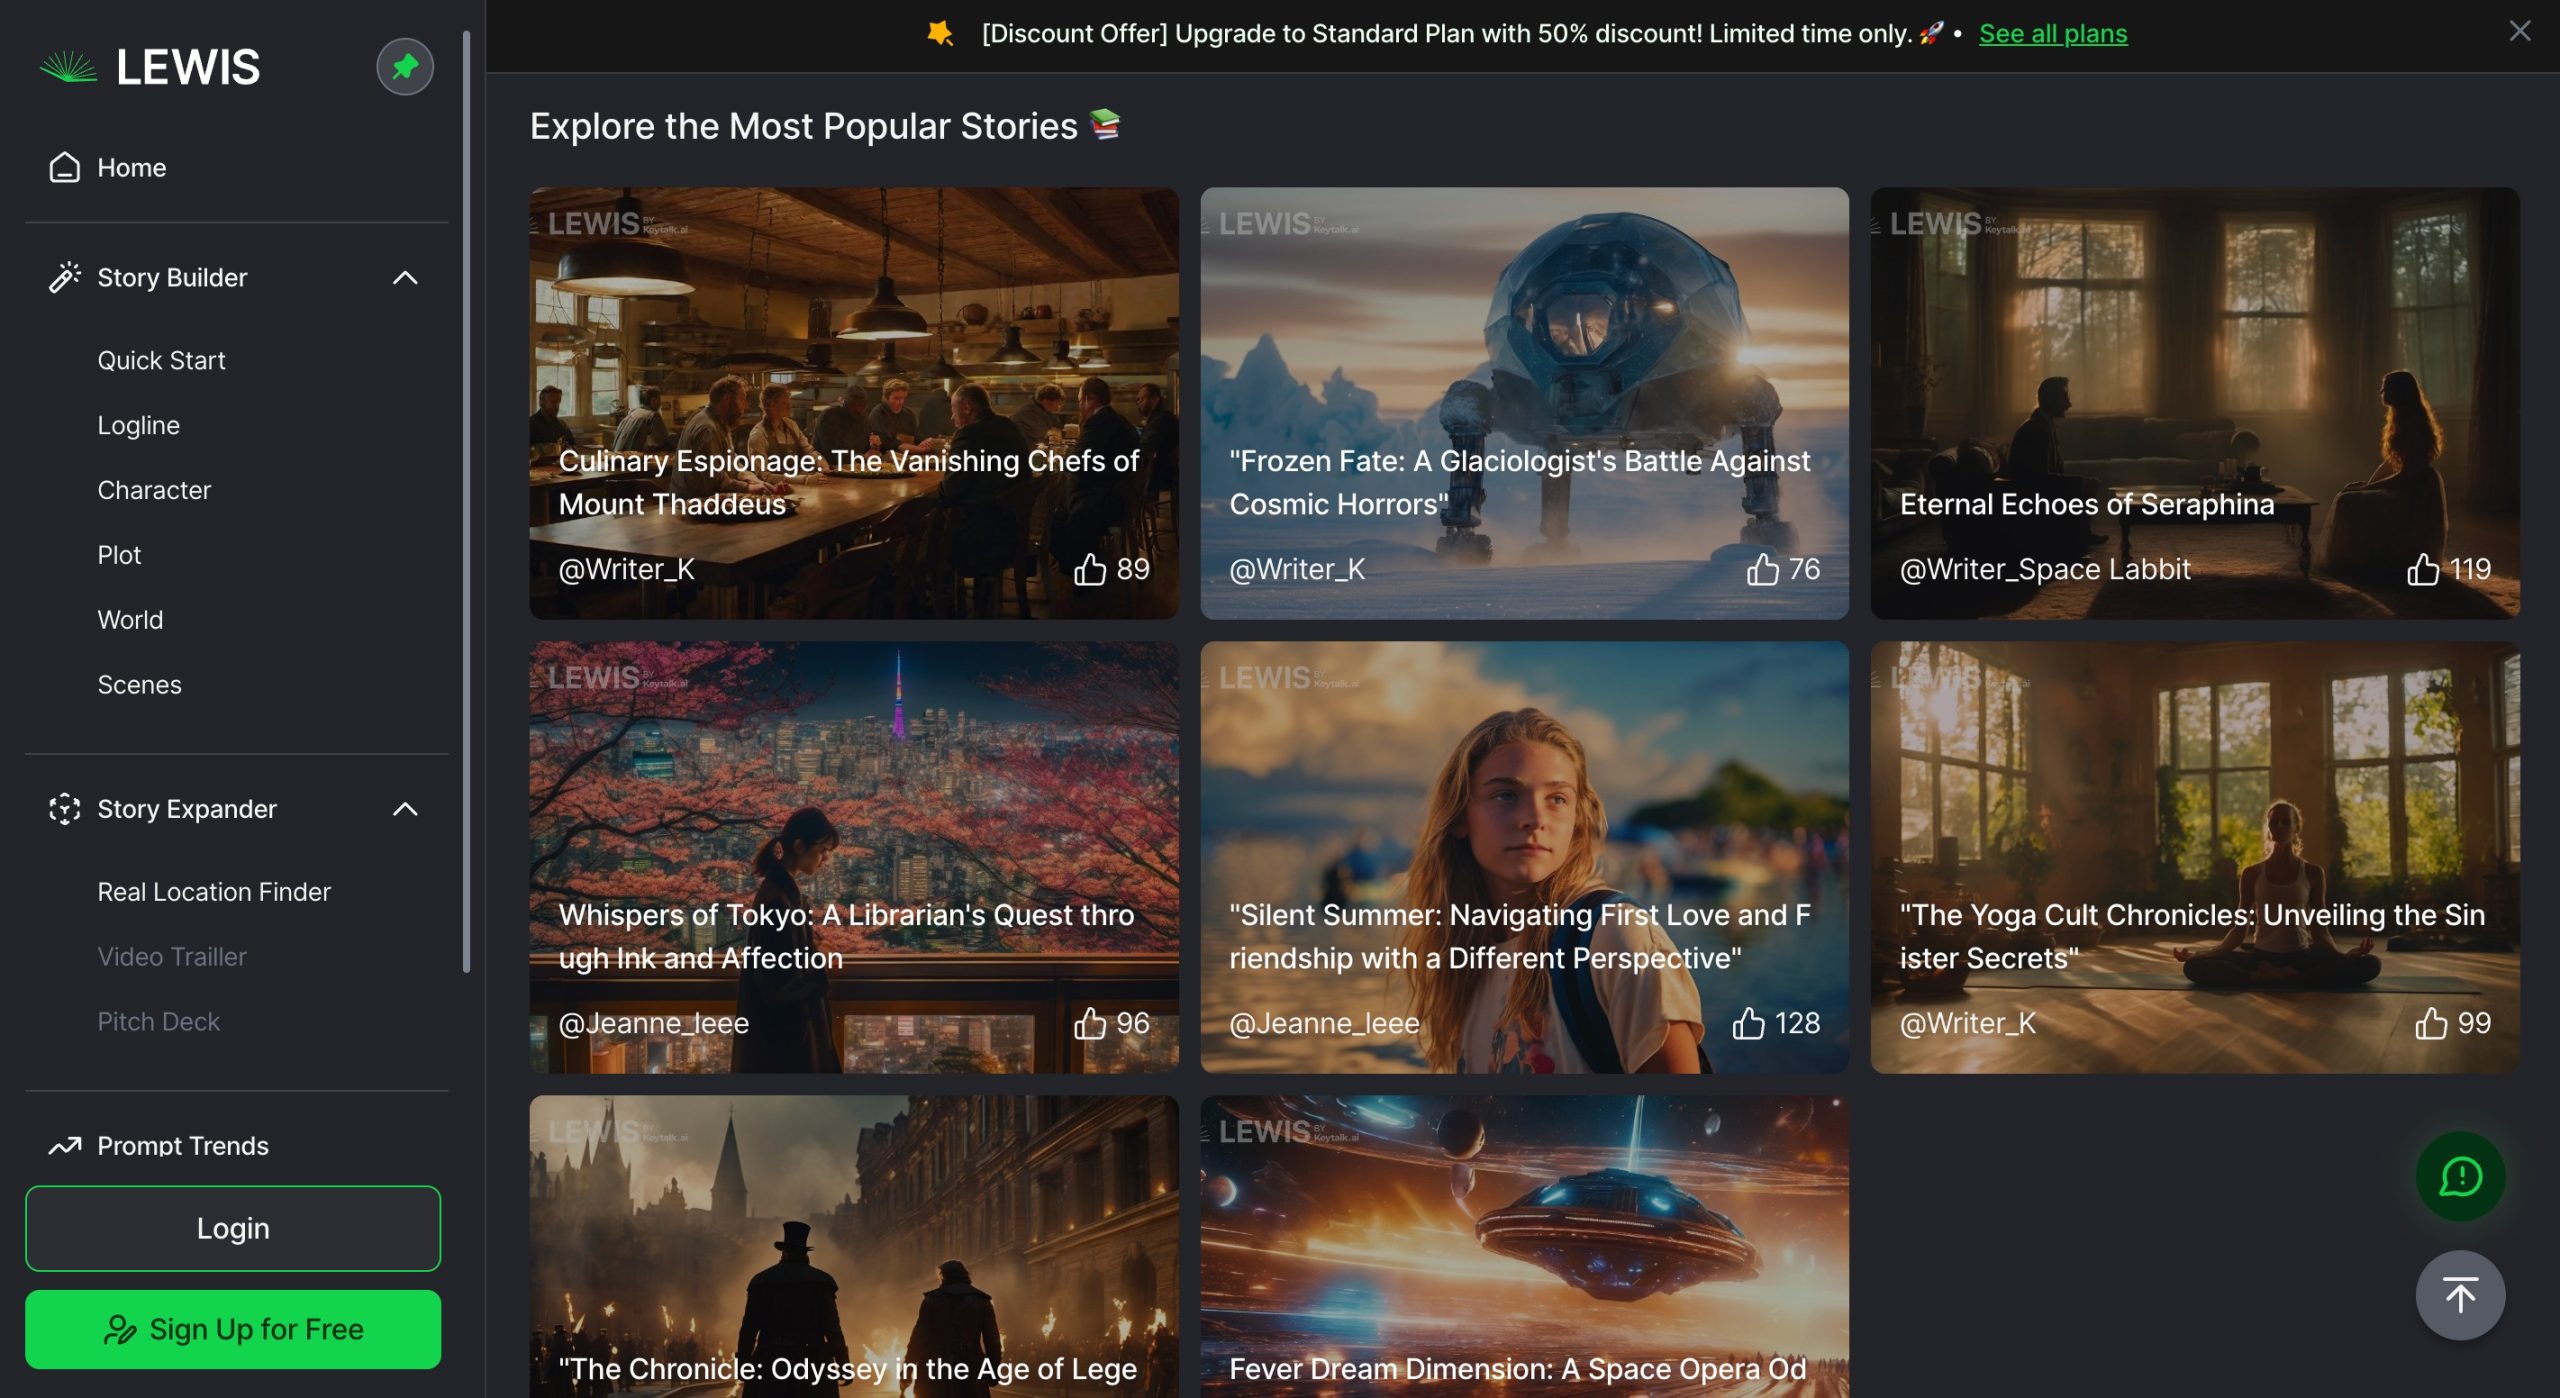The image size is (2560, 1398).
Task: Click thumbs-up on Yoga Cult Chronicles
Action: [x=2430, y=1023]
